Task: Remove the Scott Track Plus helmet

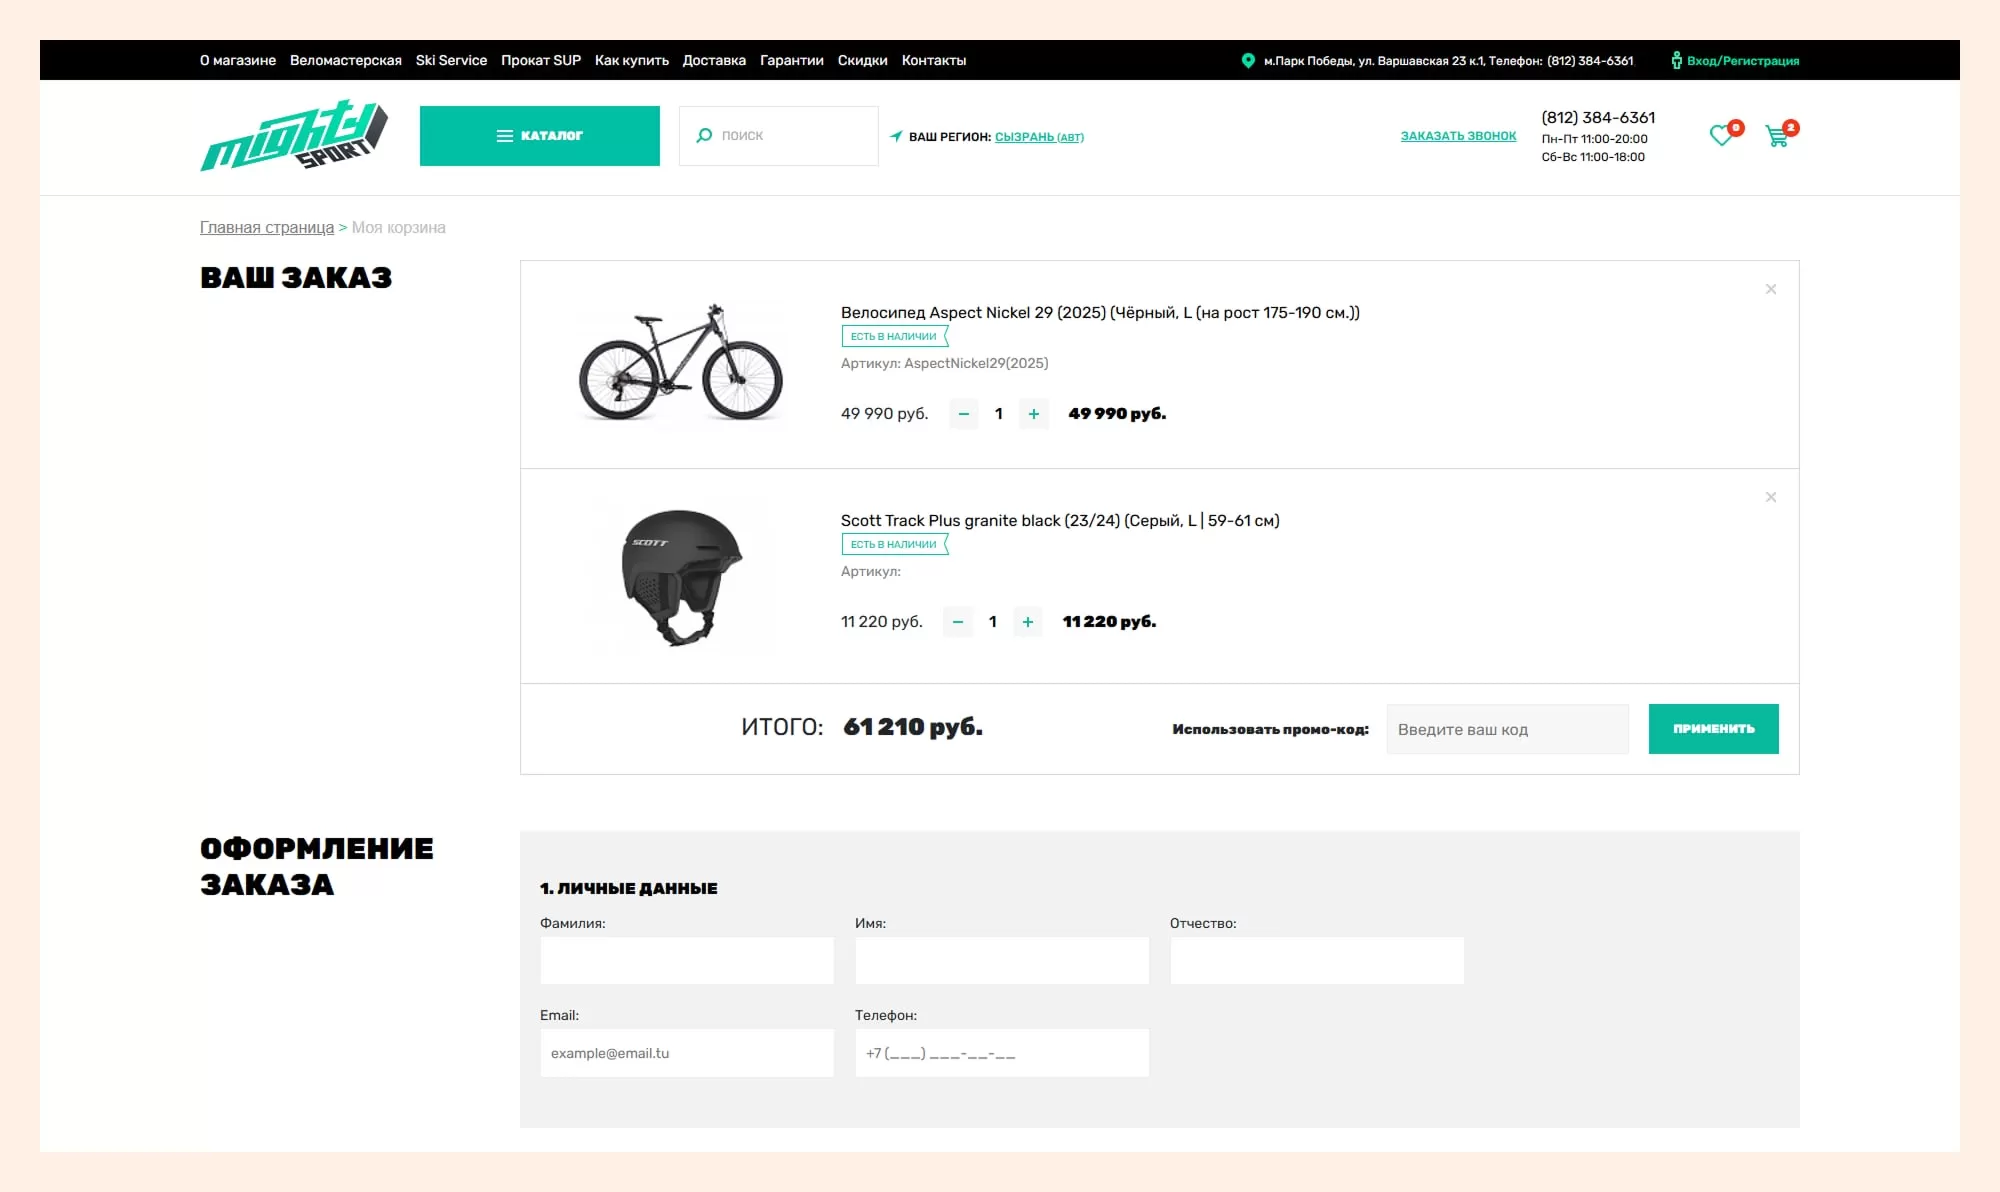Action: 1771,497
